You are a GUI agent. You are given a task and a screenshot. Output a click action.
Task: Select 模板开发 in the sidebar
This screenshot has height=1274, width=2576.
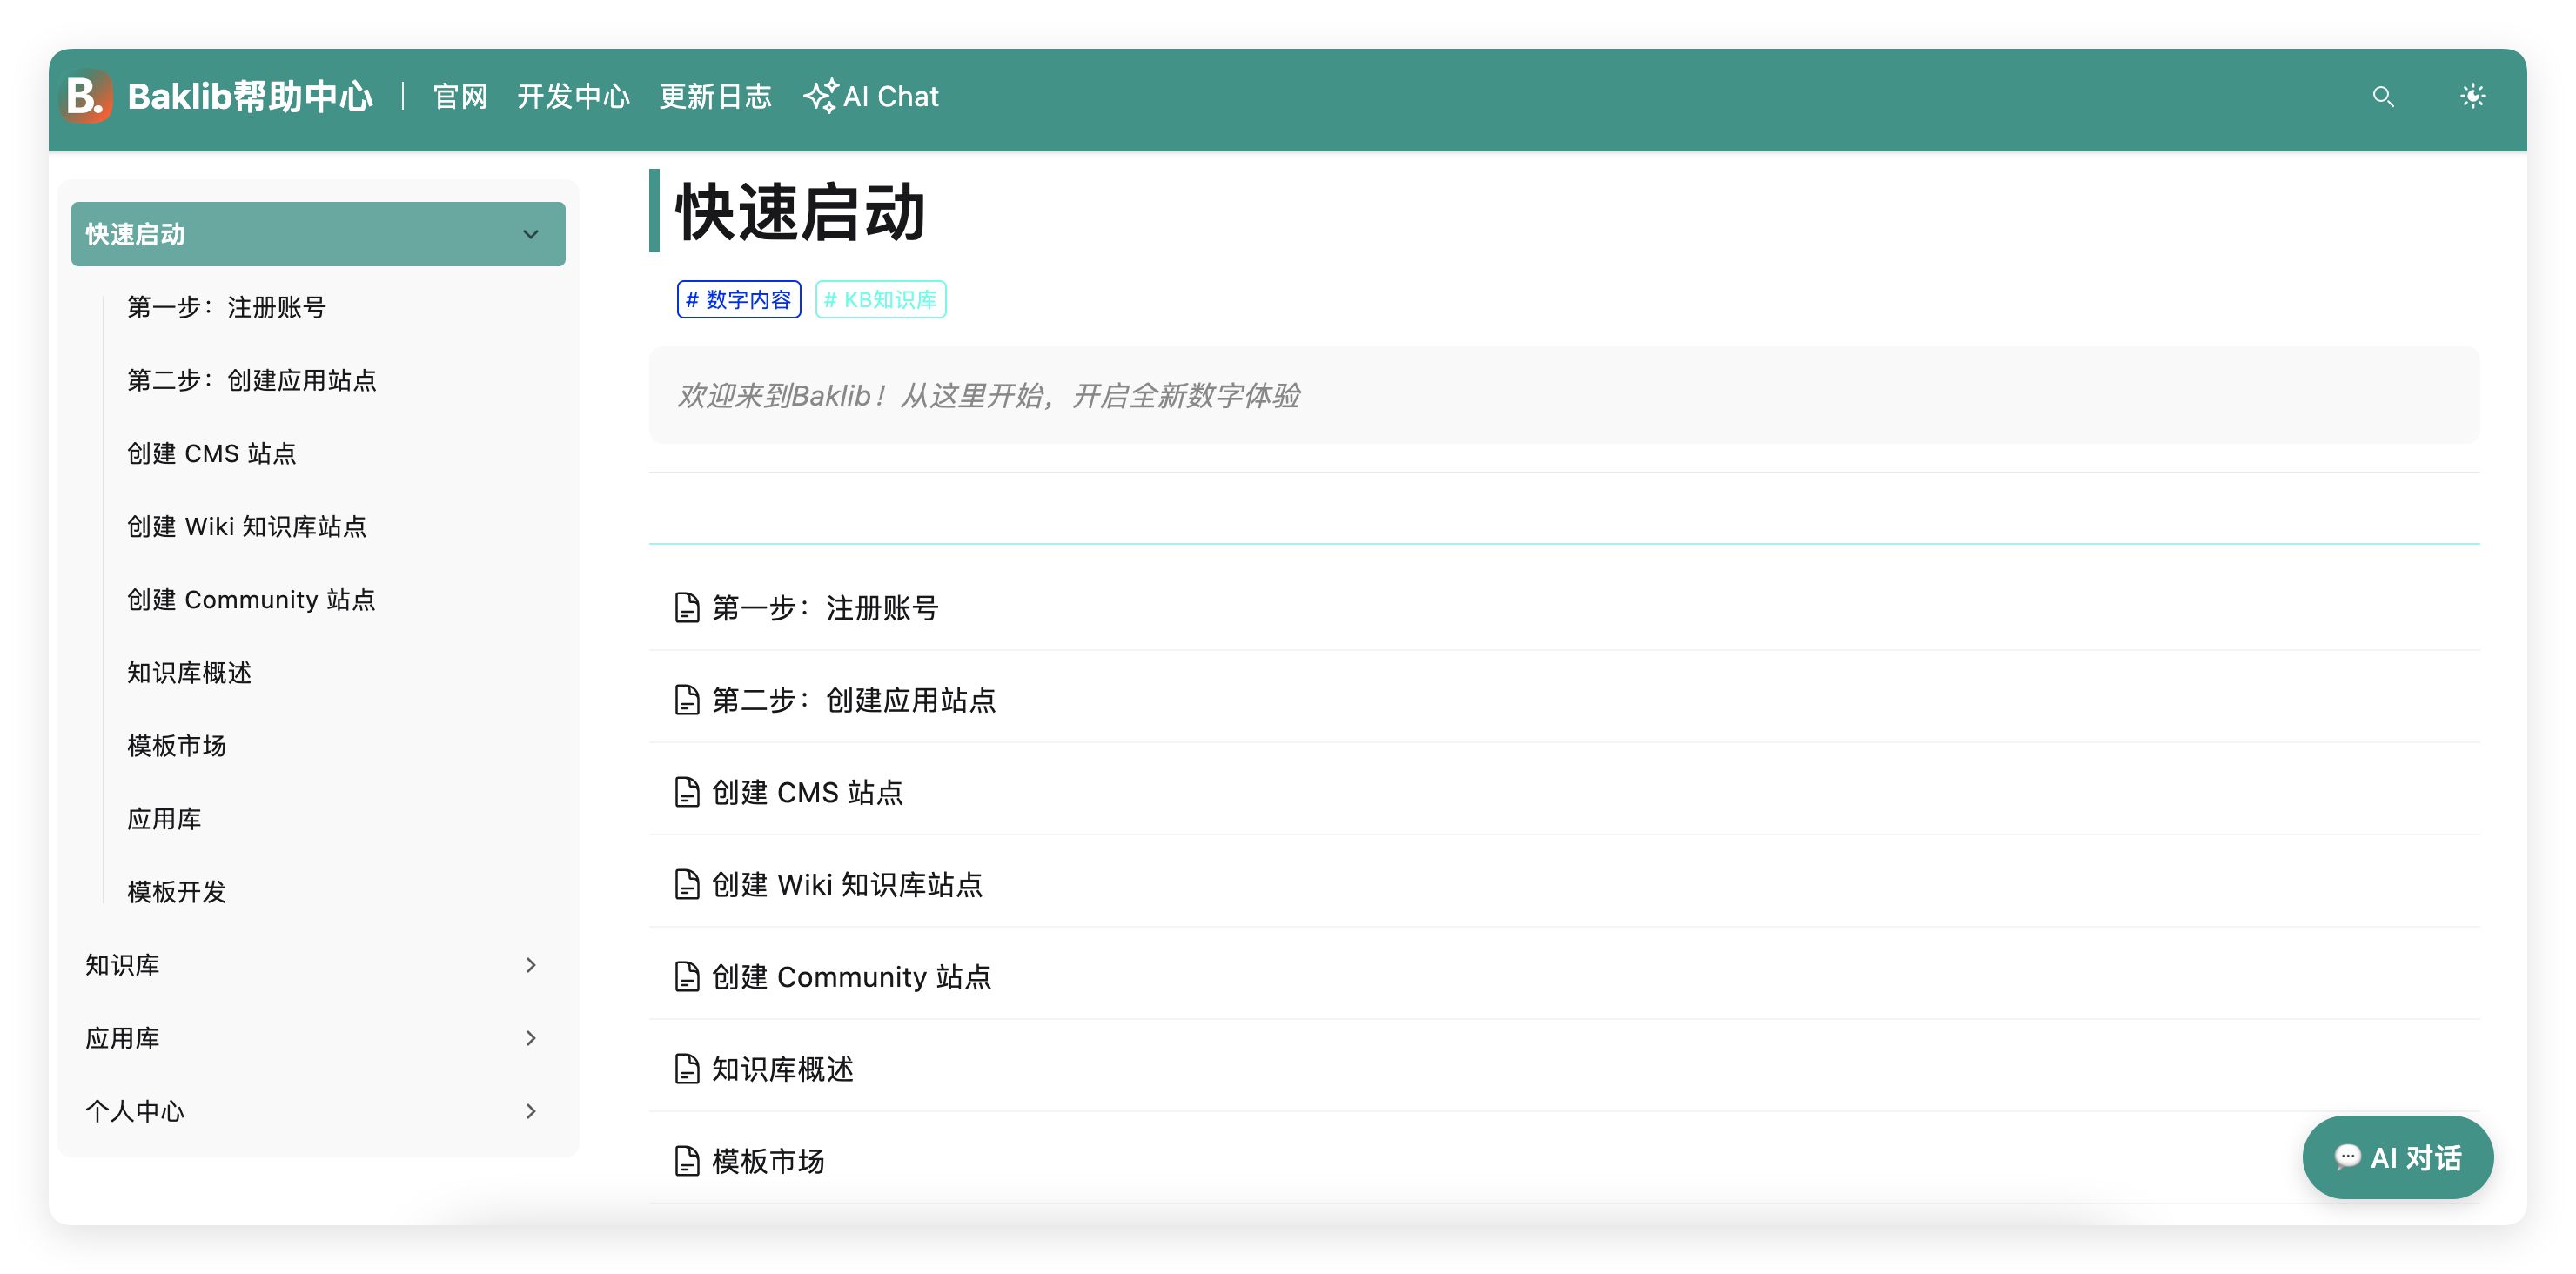click(x=177, y=891)
